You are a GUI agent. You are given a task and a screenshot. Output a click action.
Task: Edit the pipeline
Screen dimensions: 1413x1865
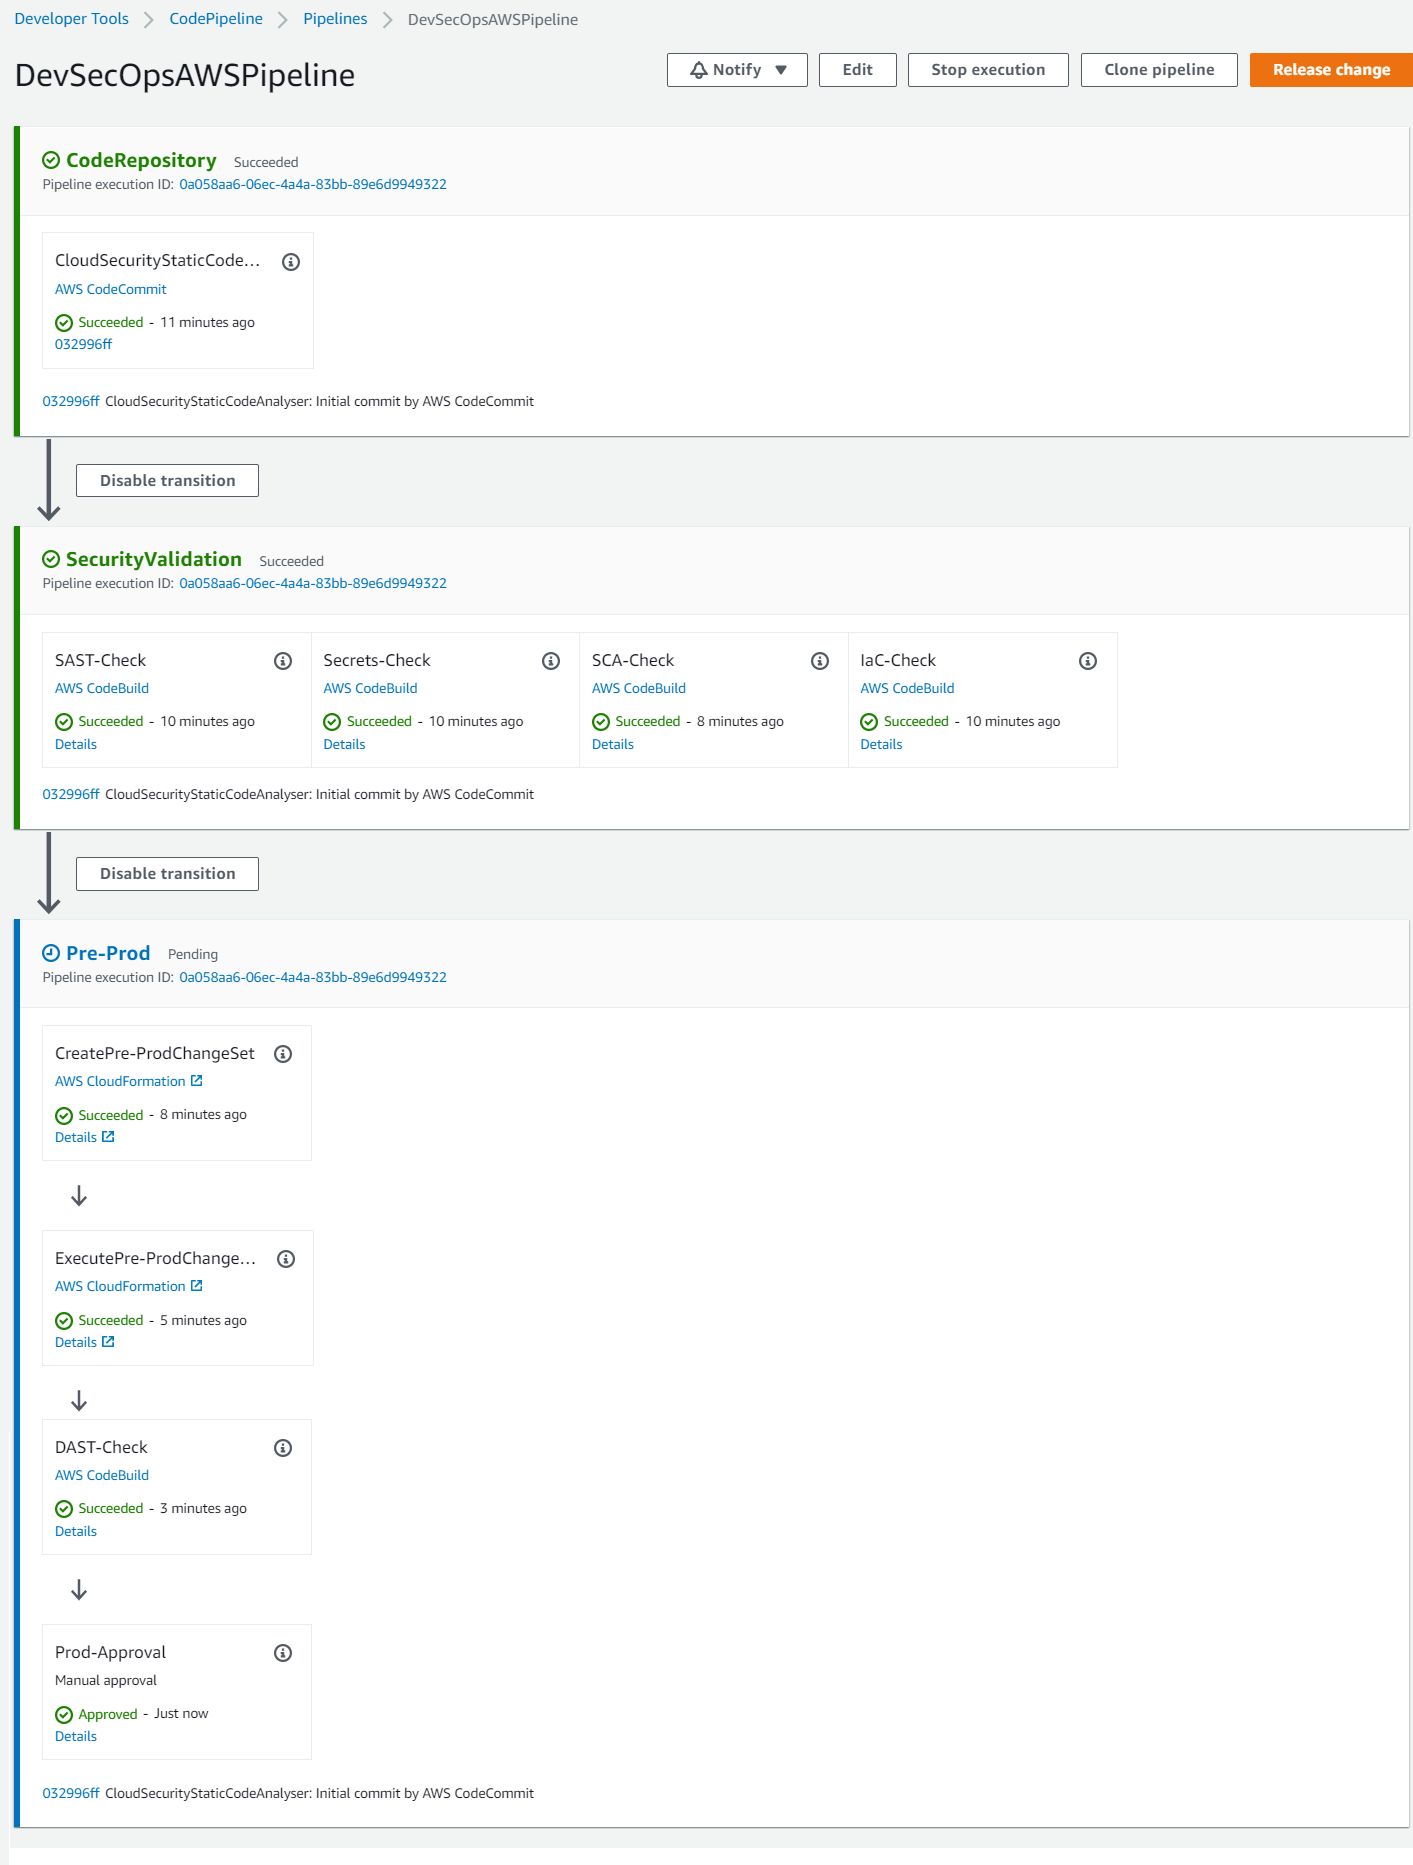[857, 70]
